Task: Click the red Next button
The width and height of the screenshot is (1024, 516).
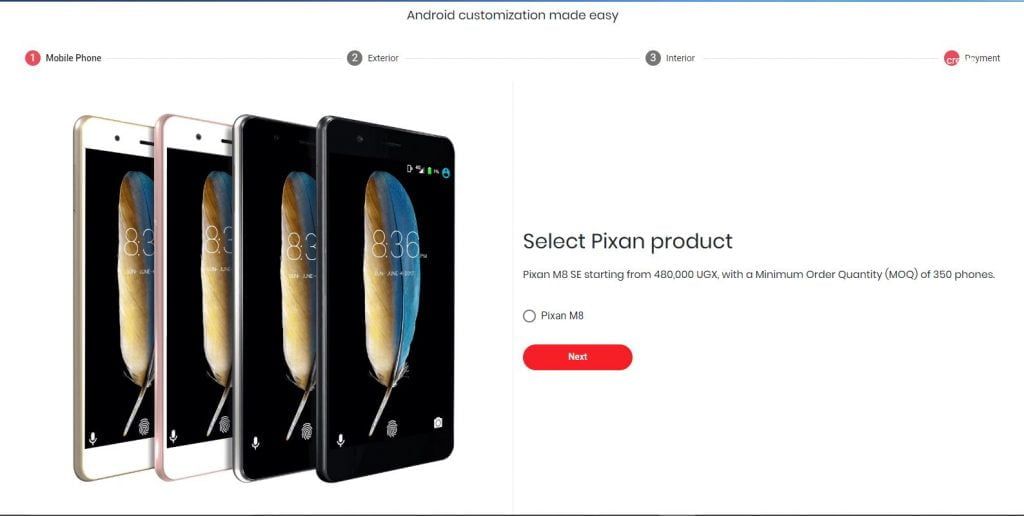Action: [577, 357]
